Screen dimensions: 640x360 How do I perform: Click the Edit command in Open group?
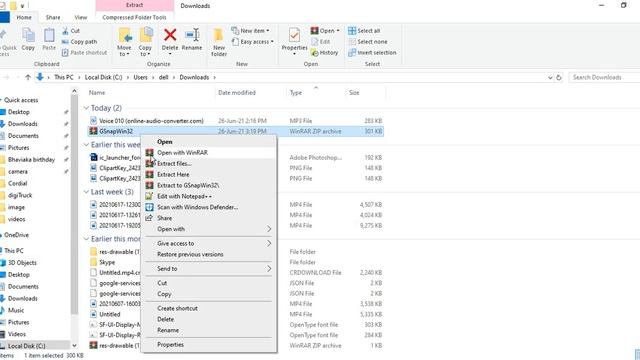(320, 42)
